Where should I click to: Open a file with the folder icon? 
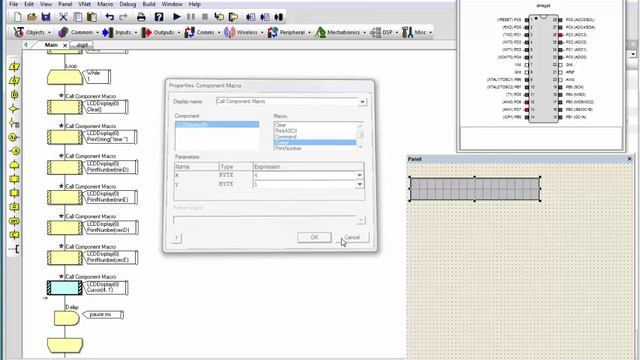pos(32,17)
